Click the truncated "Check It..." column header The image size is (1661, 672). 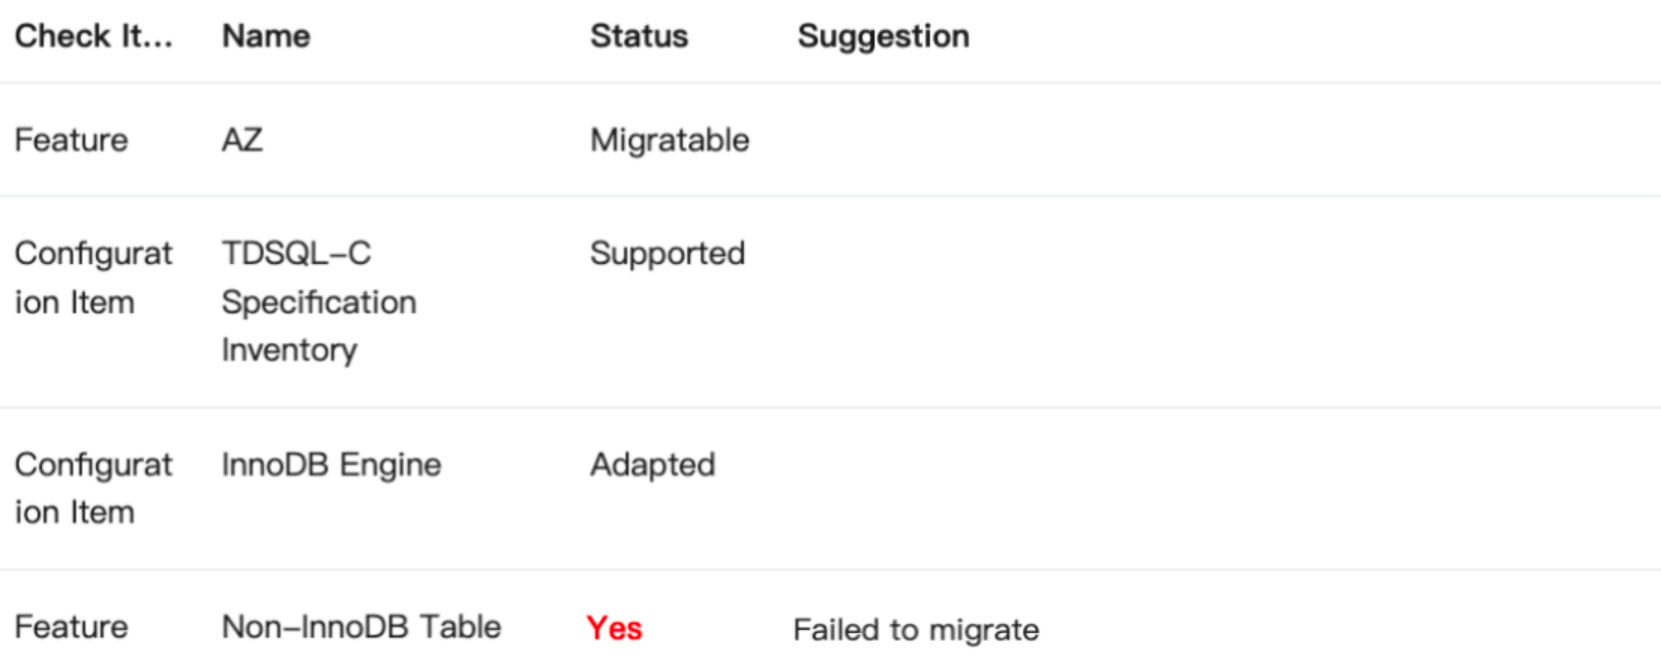pyautogui.click(x=93, y=36)
